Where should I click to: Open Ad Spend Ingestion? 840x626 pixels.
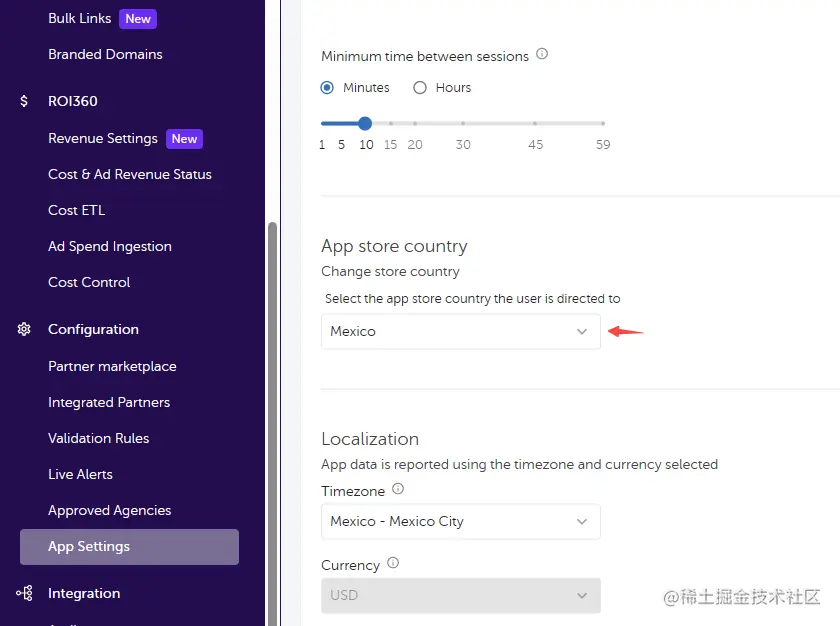[x=110, y=246]
